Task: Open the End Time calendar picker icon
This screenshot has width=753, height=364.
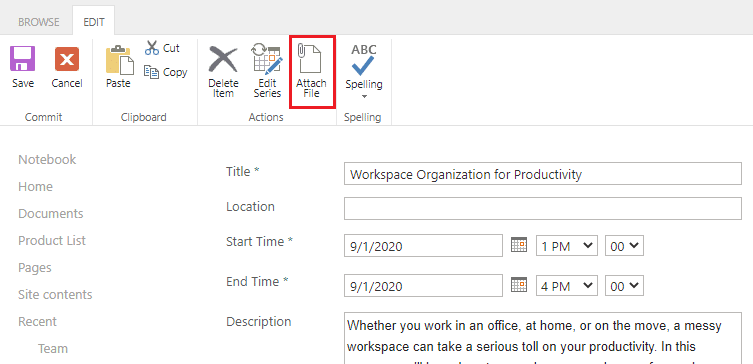Action: tap(519, 285)
